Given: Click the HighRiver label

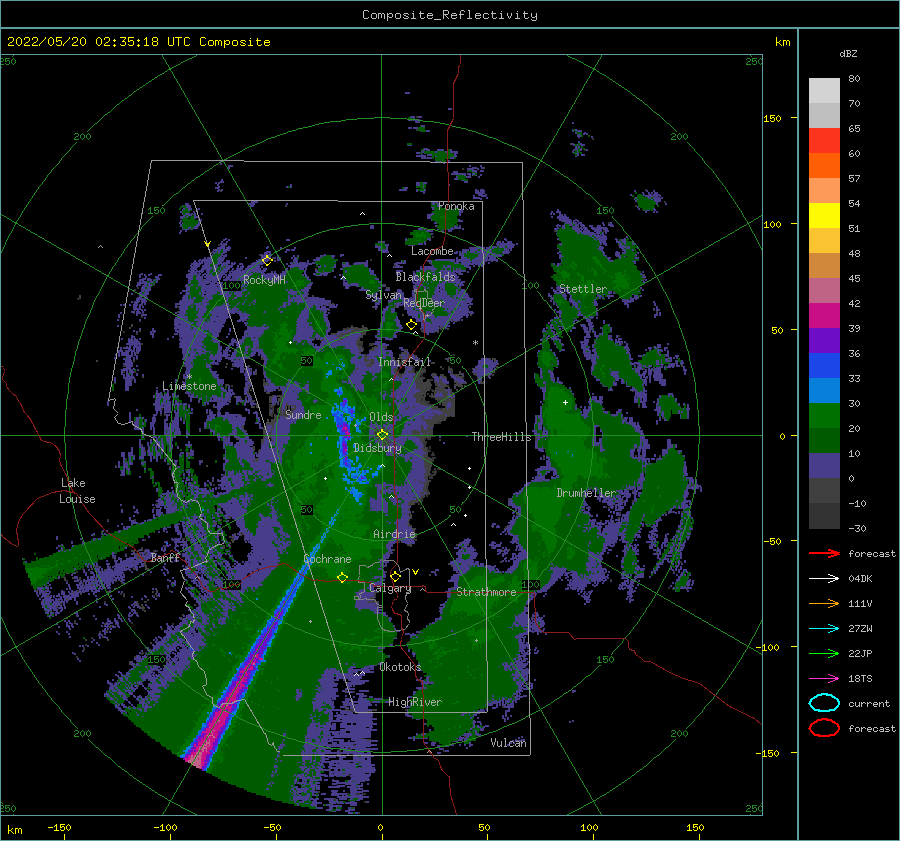Looking at the screenshot, I should tap(415, 702).
